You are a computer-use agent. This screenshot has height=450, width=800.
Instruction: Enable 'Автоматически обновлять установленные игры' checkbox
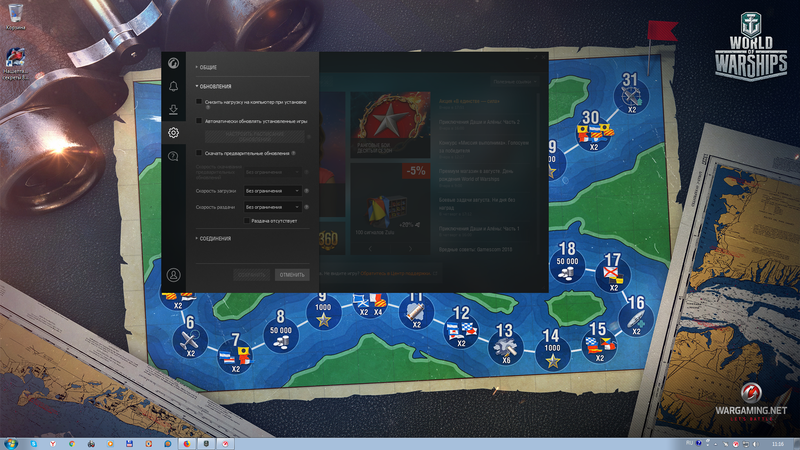pyautogui.click(x=199, y=121)
